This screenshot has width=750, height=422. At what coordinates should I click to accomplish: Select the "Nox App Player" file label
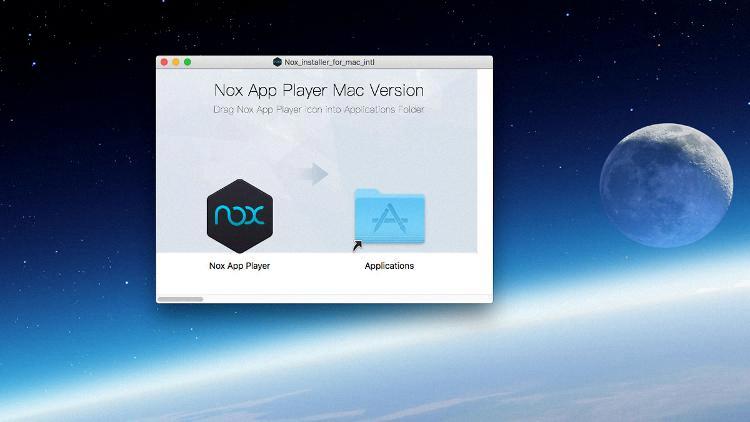[x=240, y=266]
